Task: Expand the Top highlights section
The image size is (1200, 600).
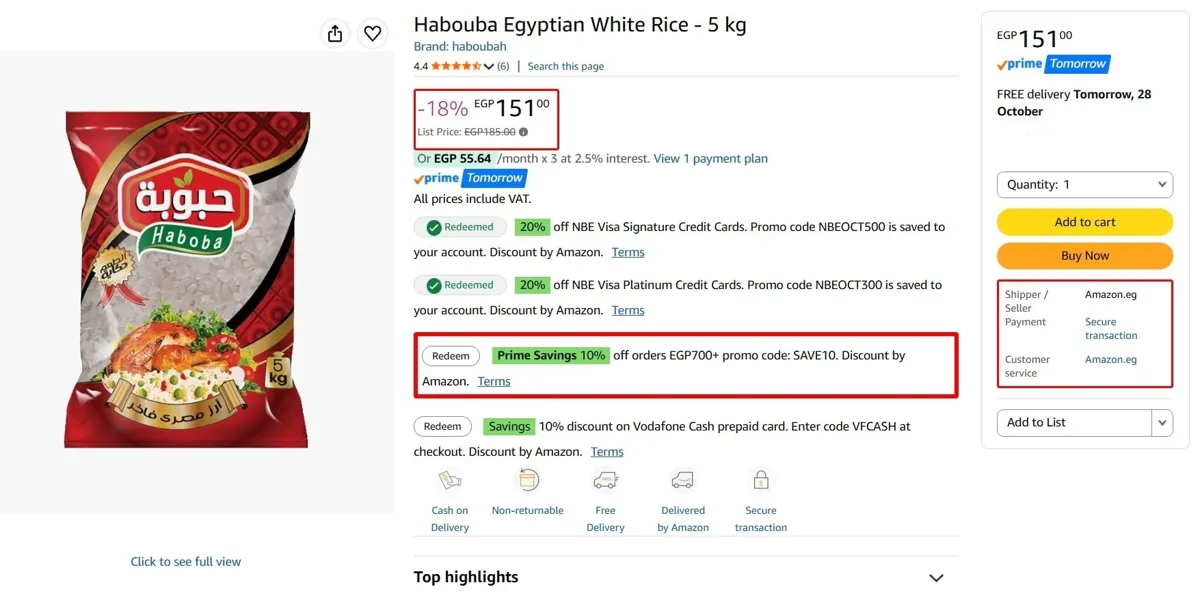Action: tap(936, 578)
